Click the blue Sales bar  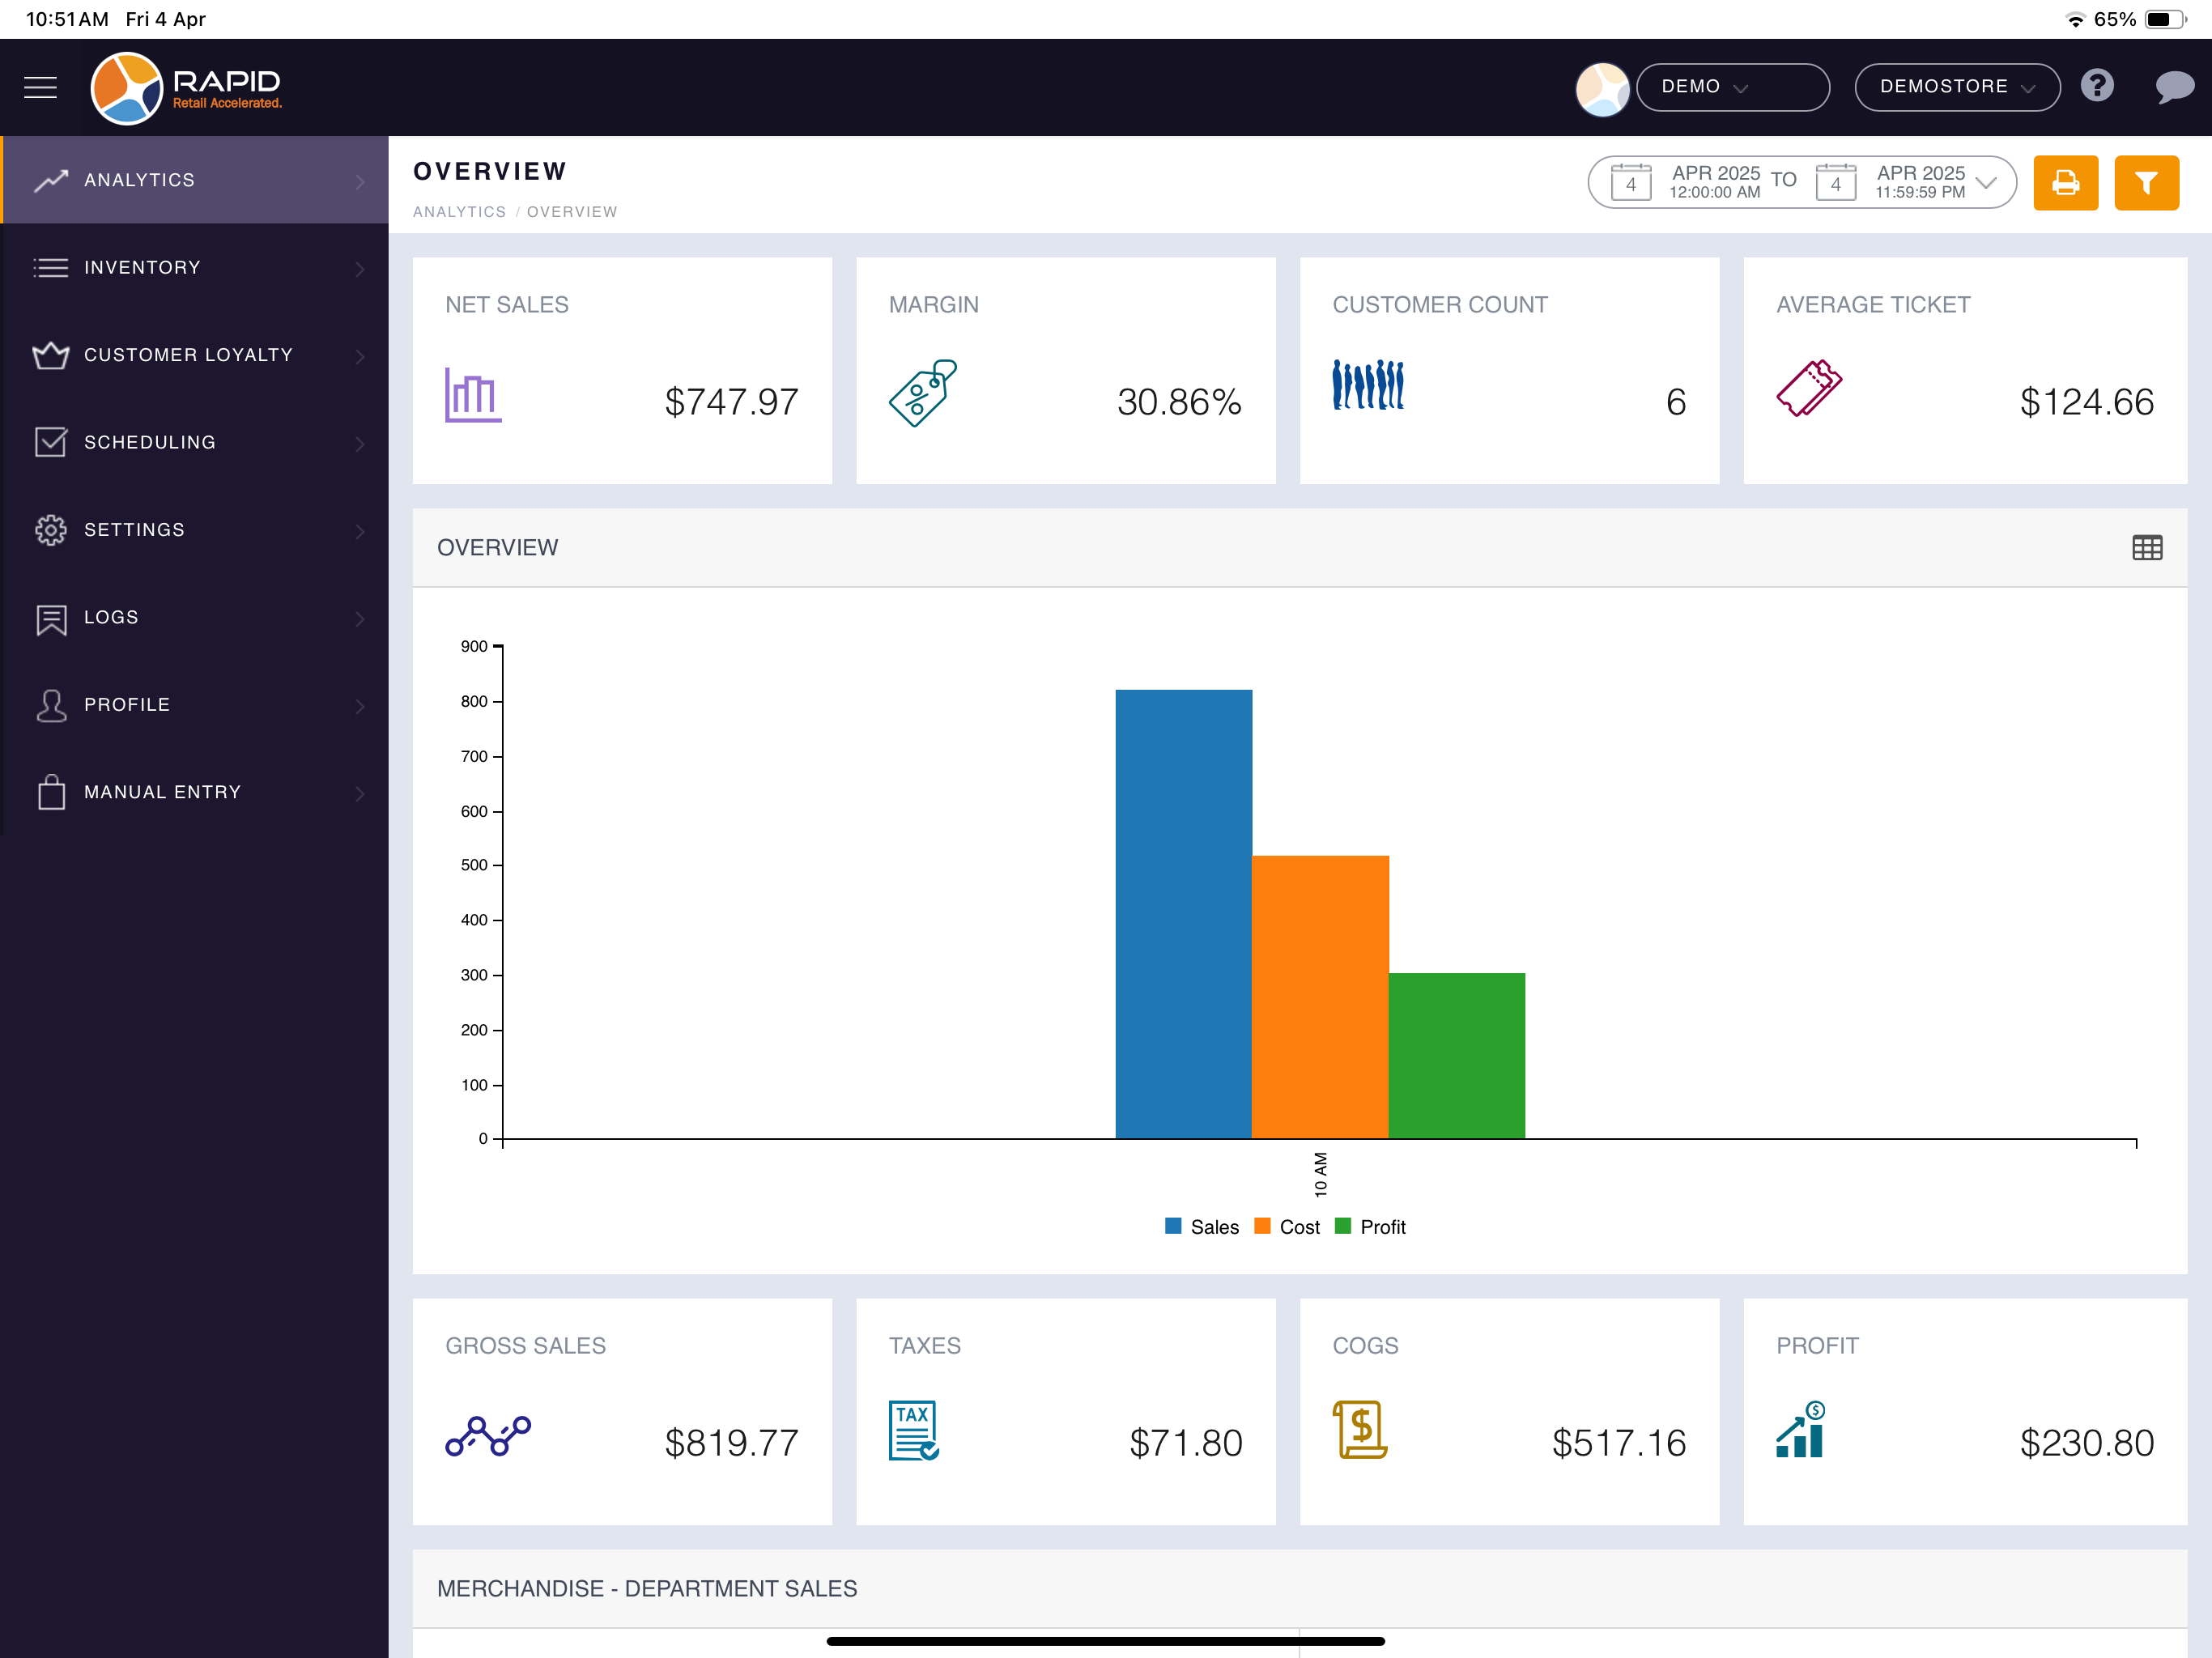click(1184, 914)
